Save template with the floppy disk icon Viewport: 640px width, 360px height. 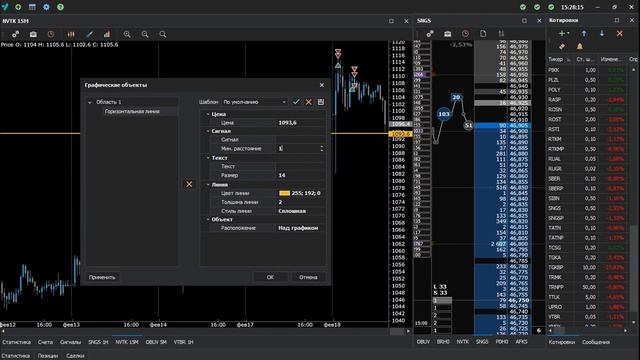point(321,102)
